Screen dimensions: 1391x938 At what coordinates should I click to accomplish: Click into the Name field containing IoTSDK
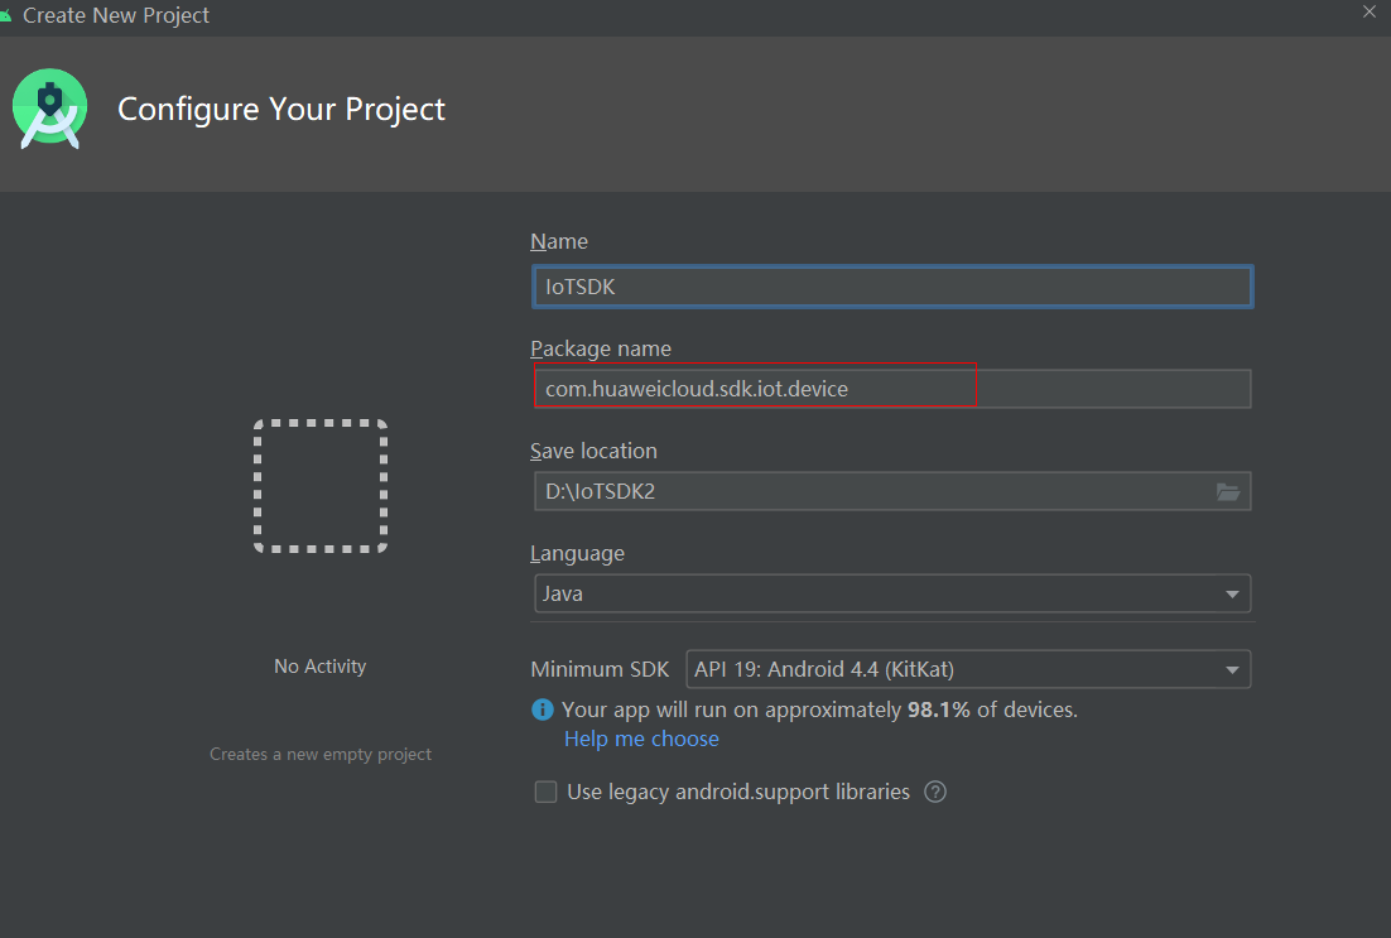[x=892, y=287]
